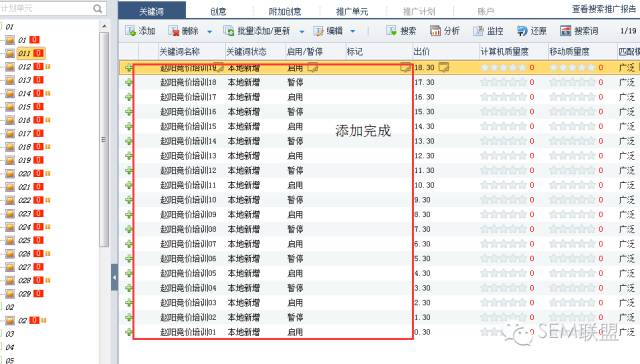Open the 搜索词 search terms tool
Viewport: 640px width, 364px height.
pyautogui.click(x=579, y=31)
